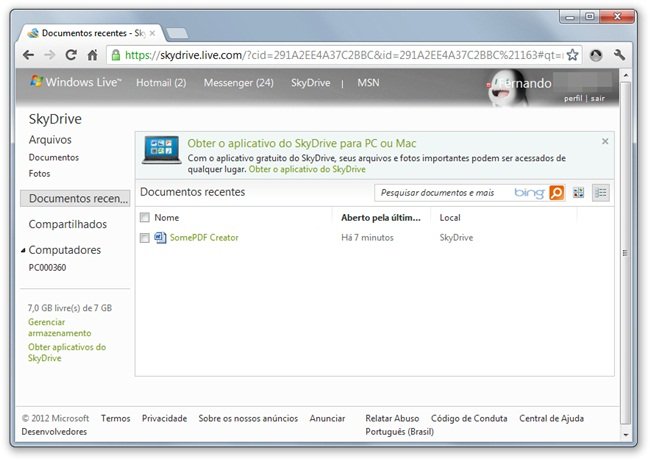Viewport: 650px width, 461px height.
Task: Open Compartilhados in the sidebar
Action: pos(68,224)
